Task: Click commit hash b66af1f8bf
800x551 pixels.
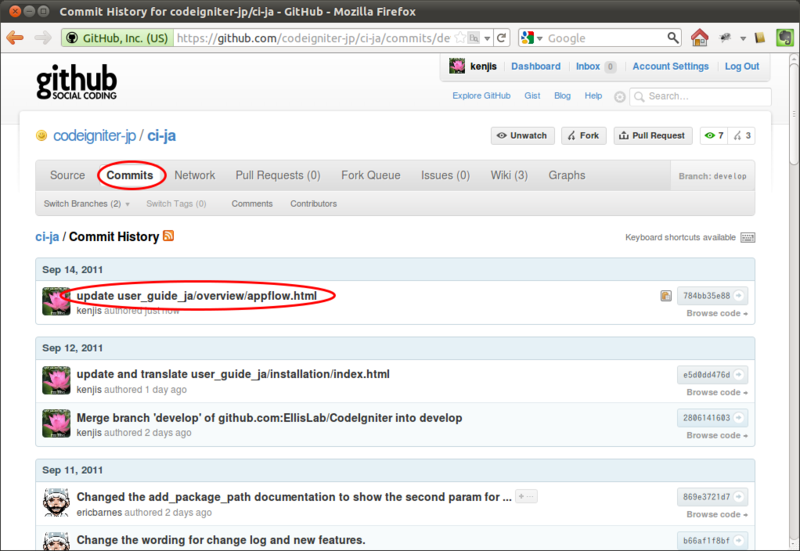Action: coord(706,540)
